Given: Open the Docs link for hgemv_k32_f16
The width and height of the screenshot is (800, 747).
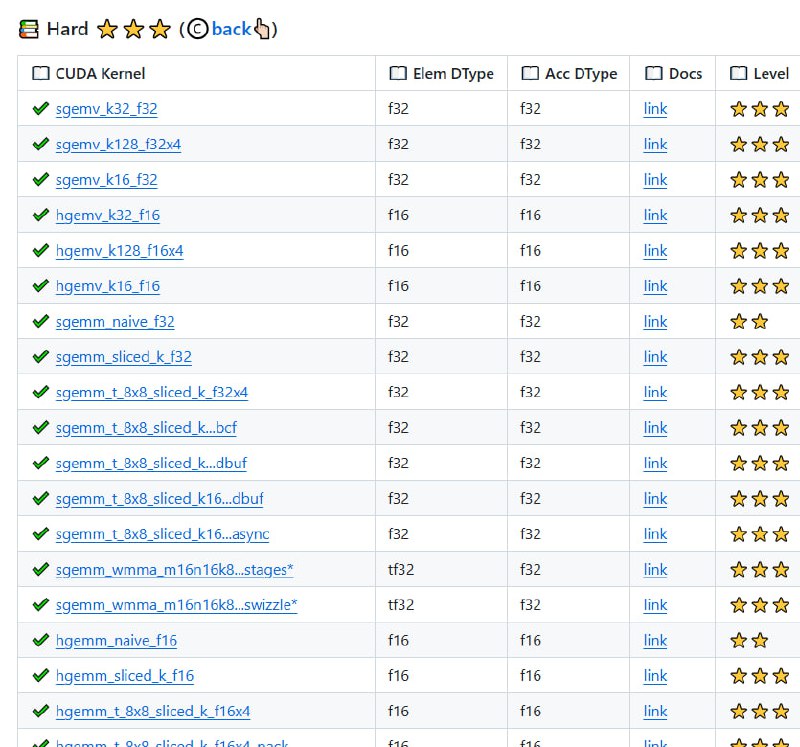Looking at the screenshot, I should click(x=655, y=215).
